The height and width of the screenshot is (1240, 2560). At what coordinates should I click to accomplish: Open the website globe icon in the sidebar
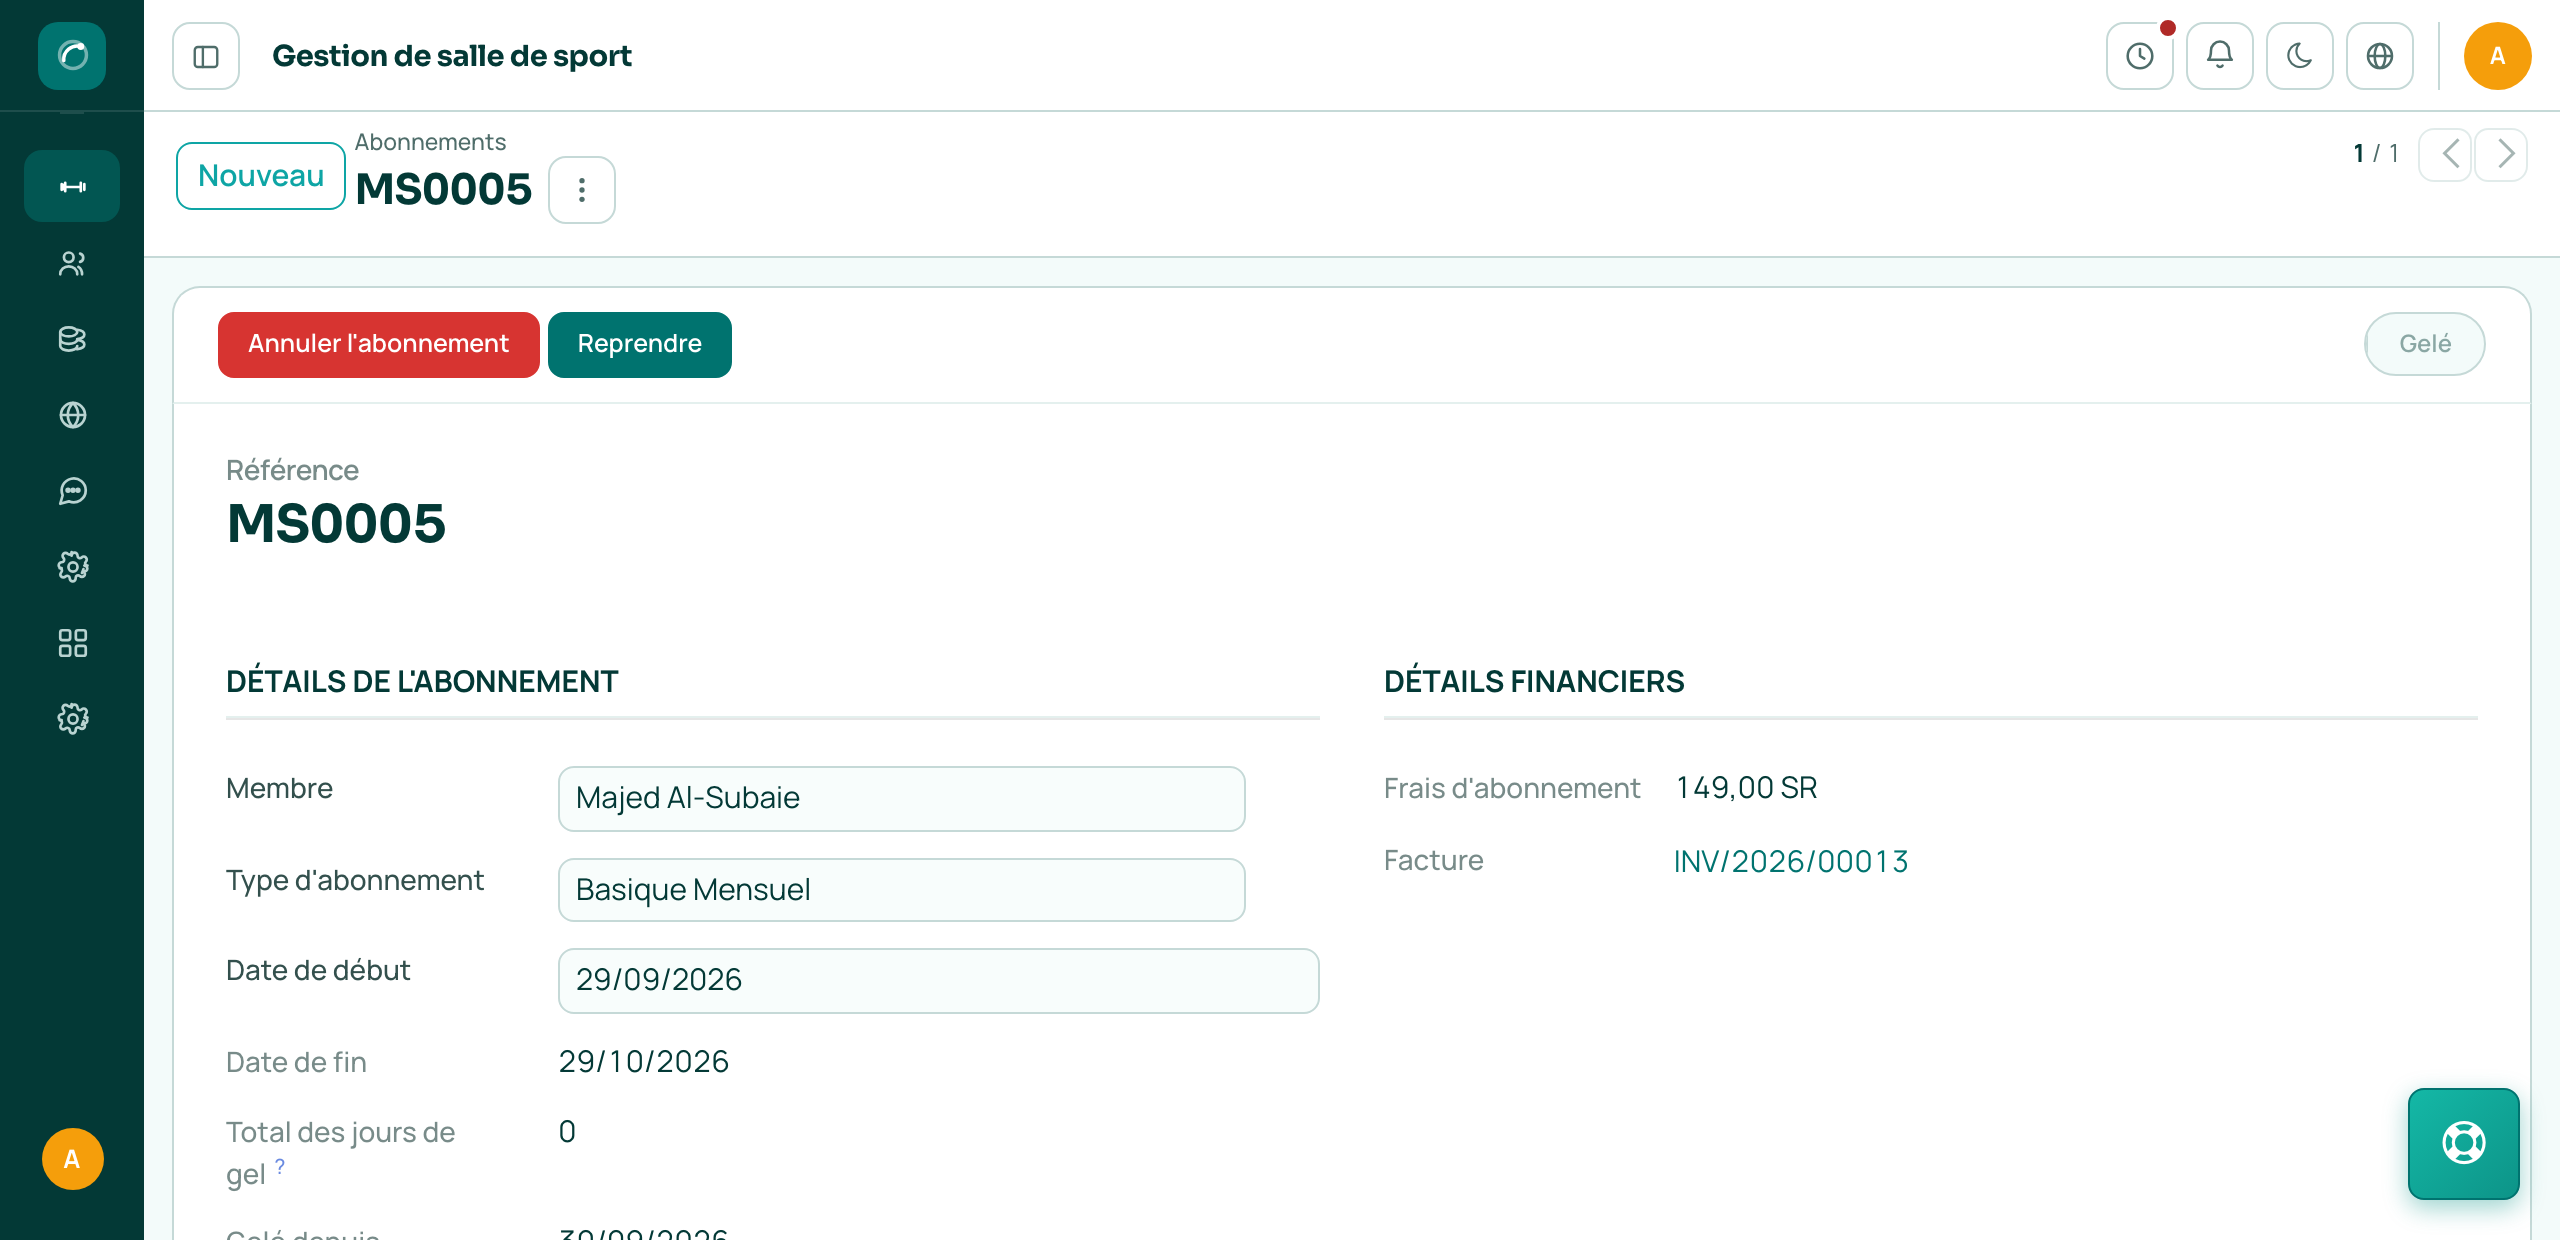click(72, 415)
